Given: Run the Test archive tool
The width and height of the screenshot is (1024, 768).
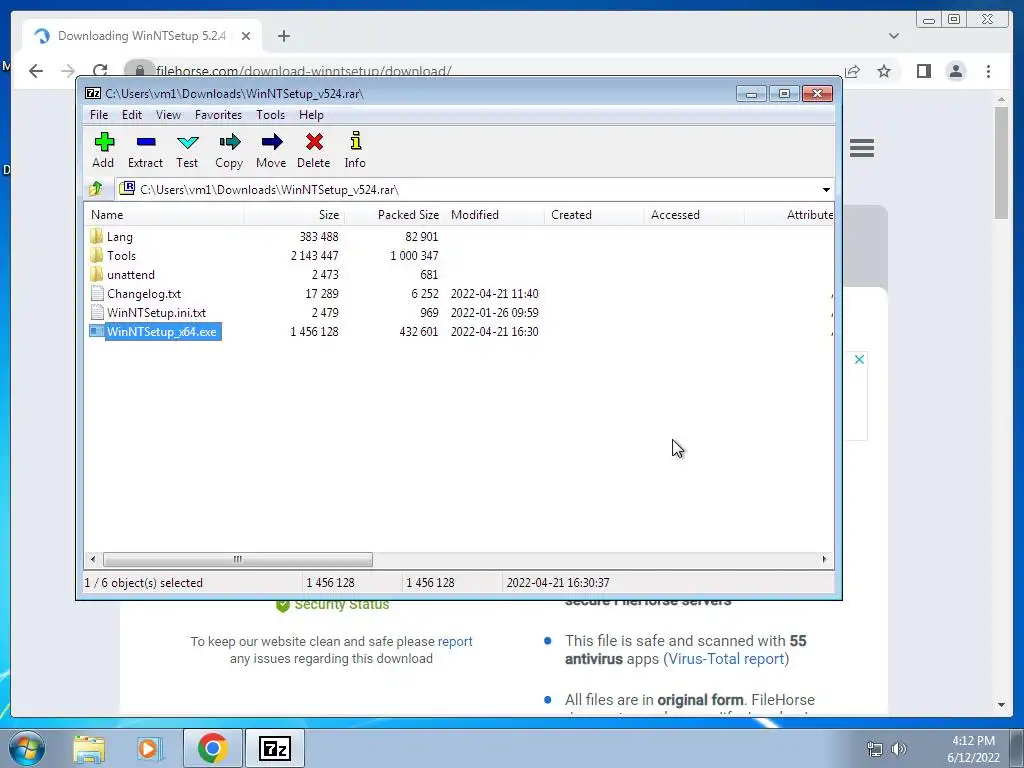Looking at the screenshot, I should [x=187, y=150].
